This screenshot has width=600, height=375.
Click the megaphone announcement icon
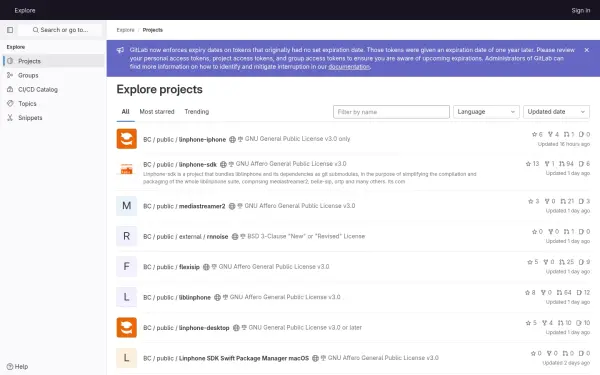tap(120, 50)
